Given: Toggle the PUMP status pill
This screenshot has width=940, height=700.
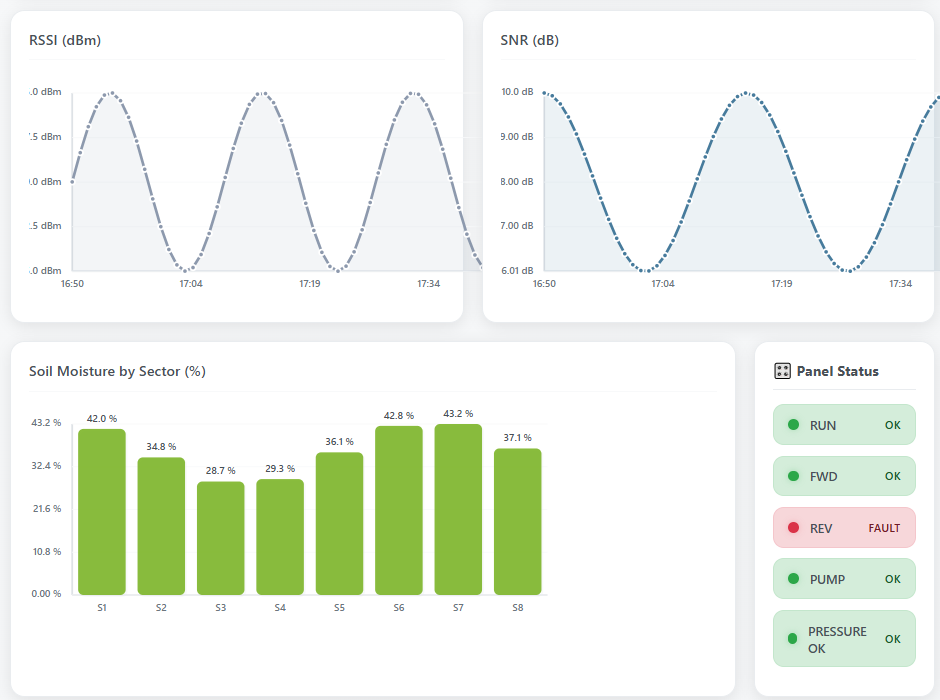Looking at the screenshot, I should coord(844,578).
